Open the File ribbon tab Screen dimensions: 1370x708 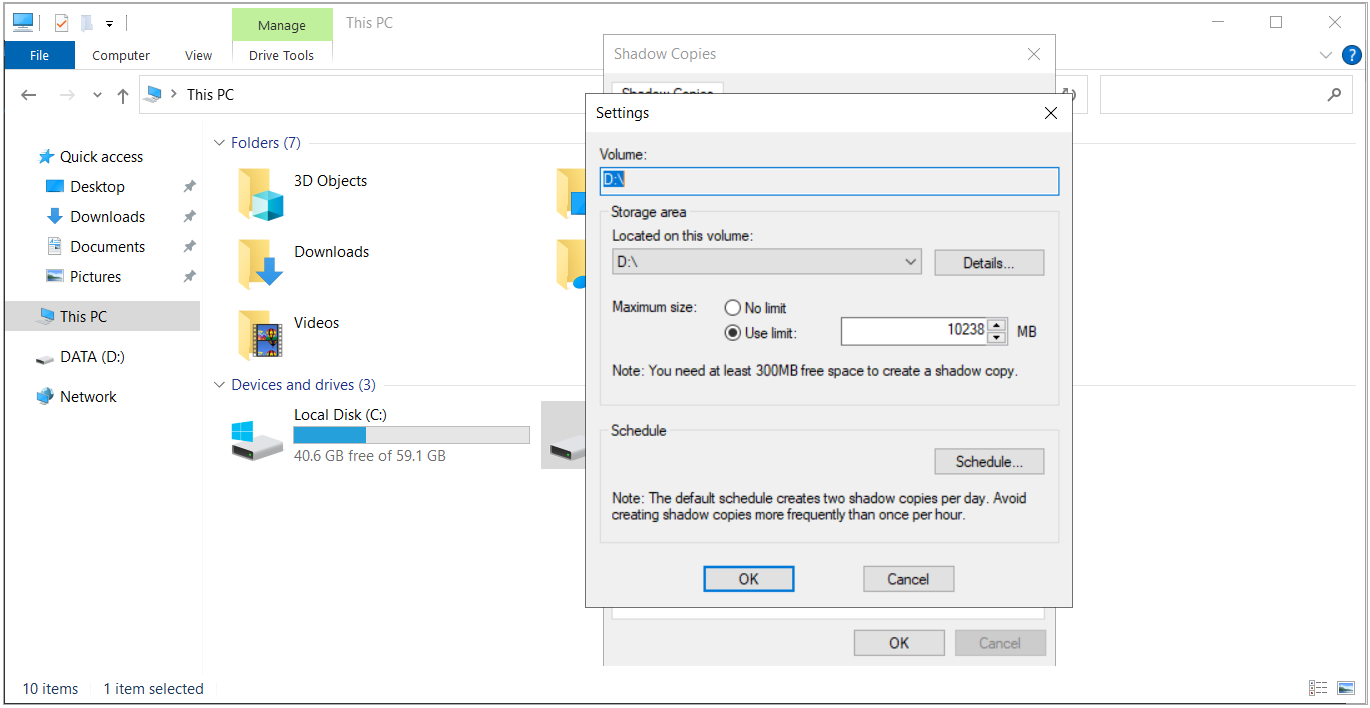39,55
